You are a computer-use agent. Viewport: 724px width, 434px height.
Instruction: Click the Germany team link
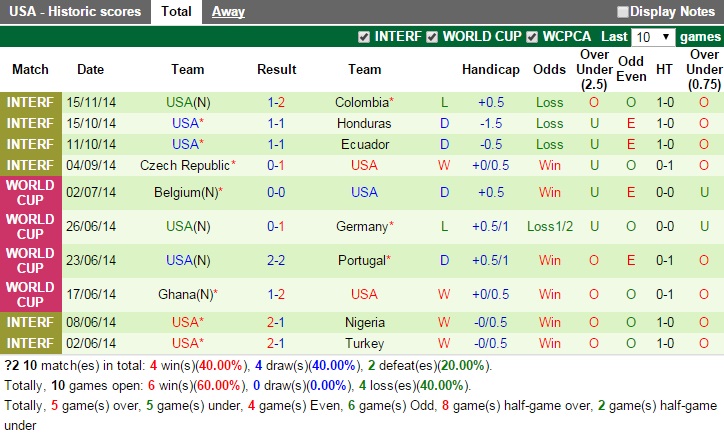click(x=362, y=226)
